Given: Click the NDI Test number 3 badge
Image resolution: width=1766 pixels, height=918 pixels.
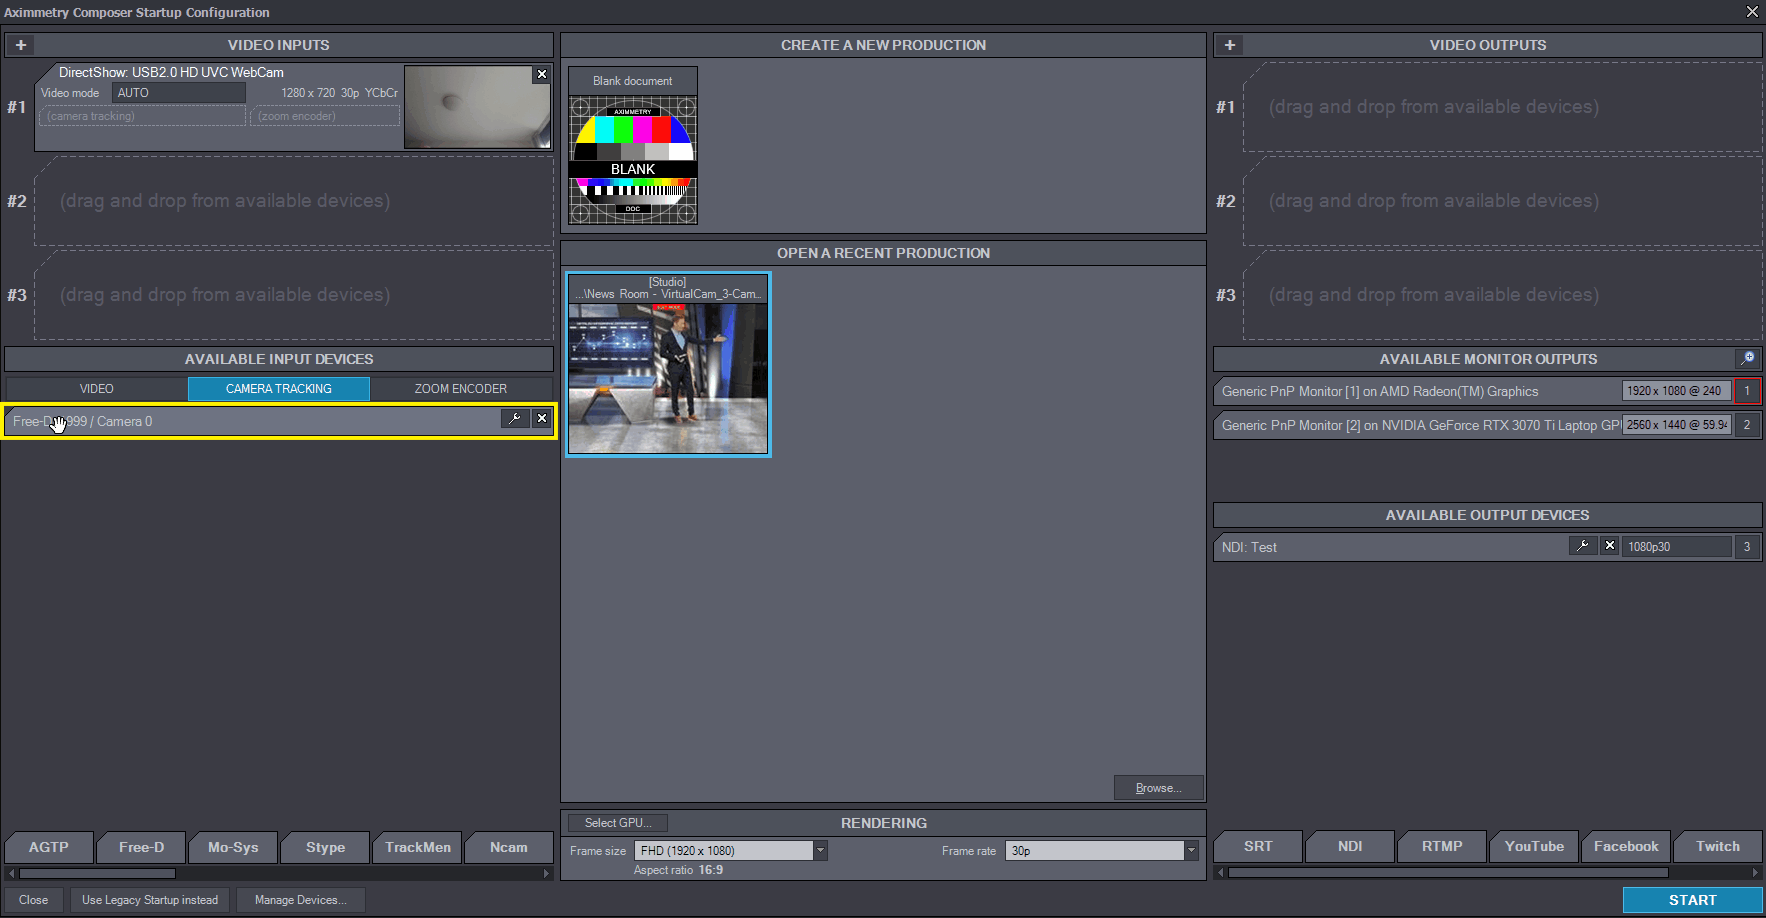Looking at the screenshot, I should point(1747,547).
